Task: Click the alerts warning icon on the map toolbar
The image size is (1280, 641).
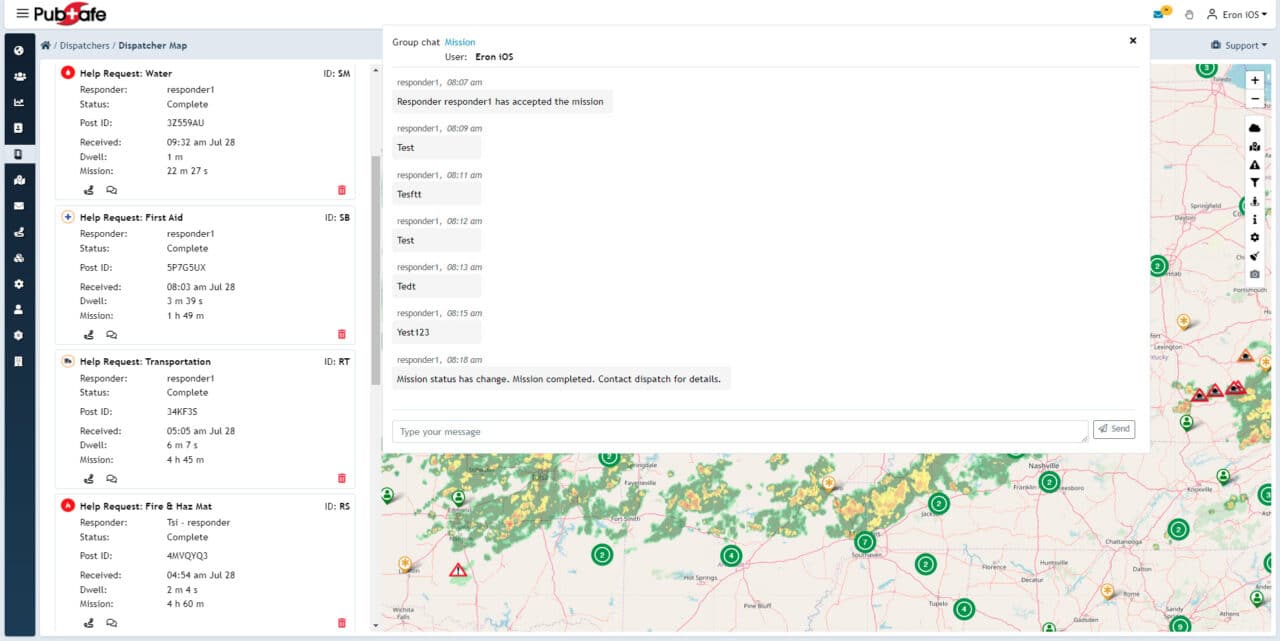Action: 1255,164
